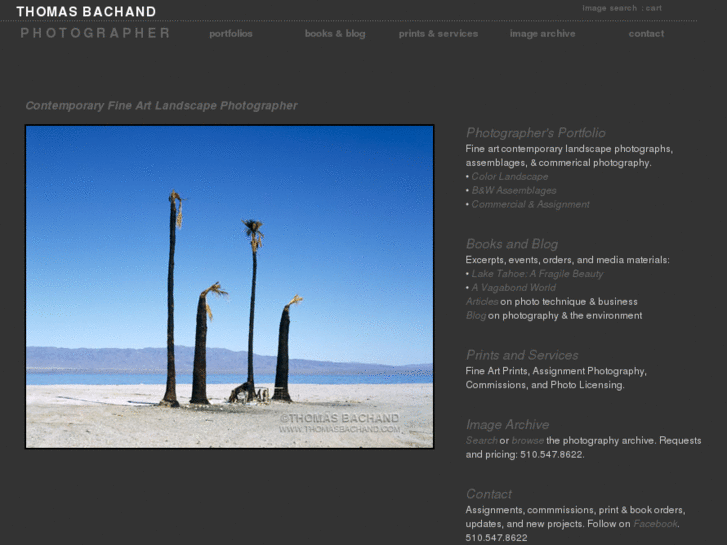
Task: Open Commercial & Assignment portfolio
Action: pos(530,205)
